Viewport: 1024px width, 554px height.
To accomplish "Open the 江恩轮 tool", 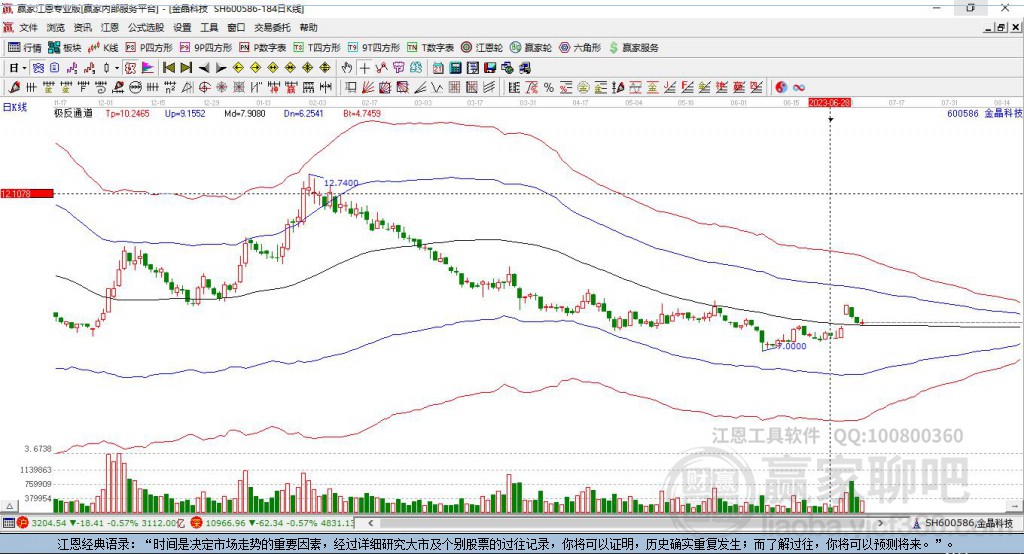I will point(482,48).
